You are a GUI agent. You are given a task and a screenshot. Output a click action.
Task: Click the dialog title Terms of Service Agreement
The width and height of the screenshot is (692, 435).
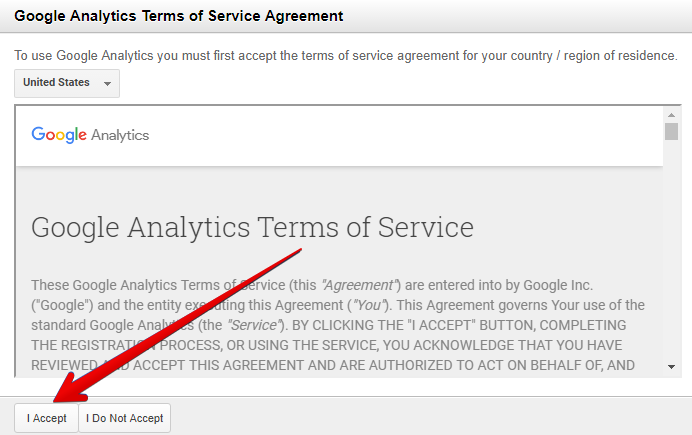pyautogui.click(x=178, y=16)
